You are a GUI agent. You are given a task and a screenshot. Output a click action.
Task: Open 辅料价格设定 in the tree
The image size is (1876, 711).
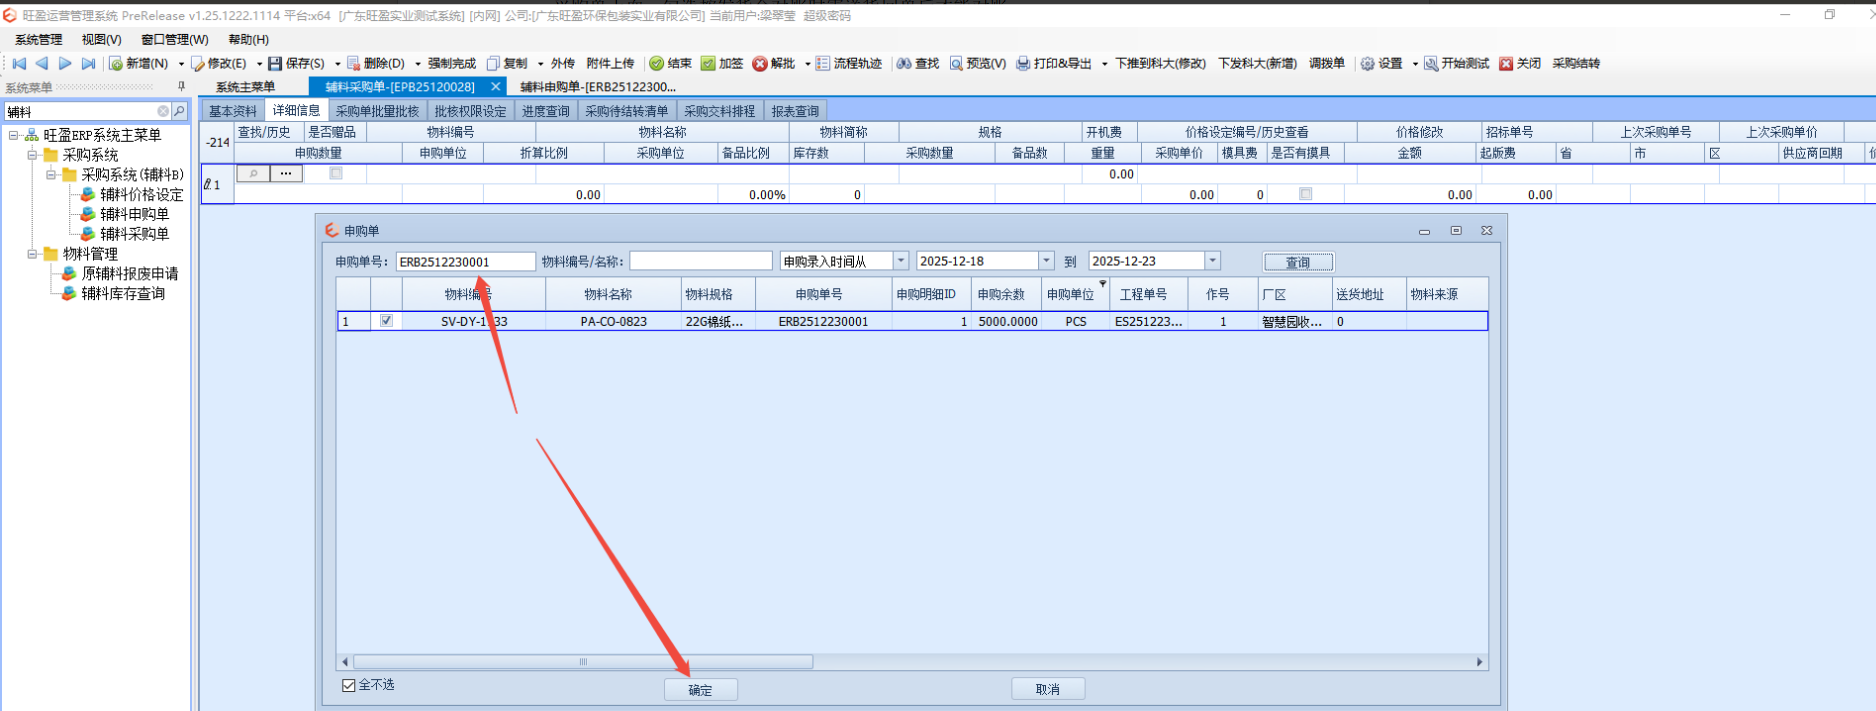click(141, 194)
